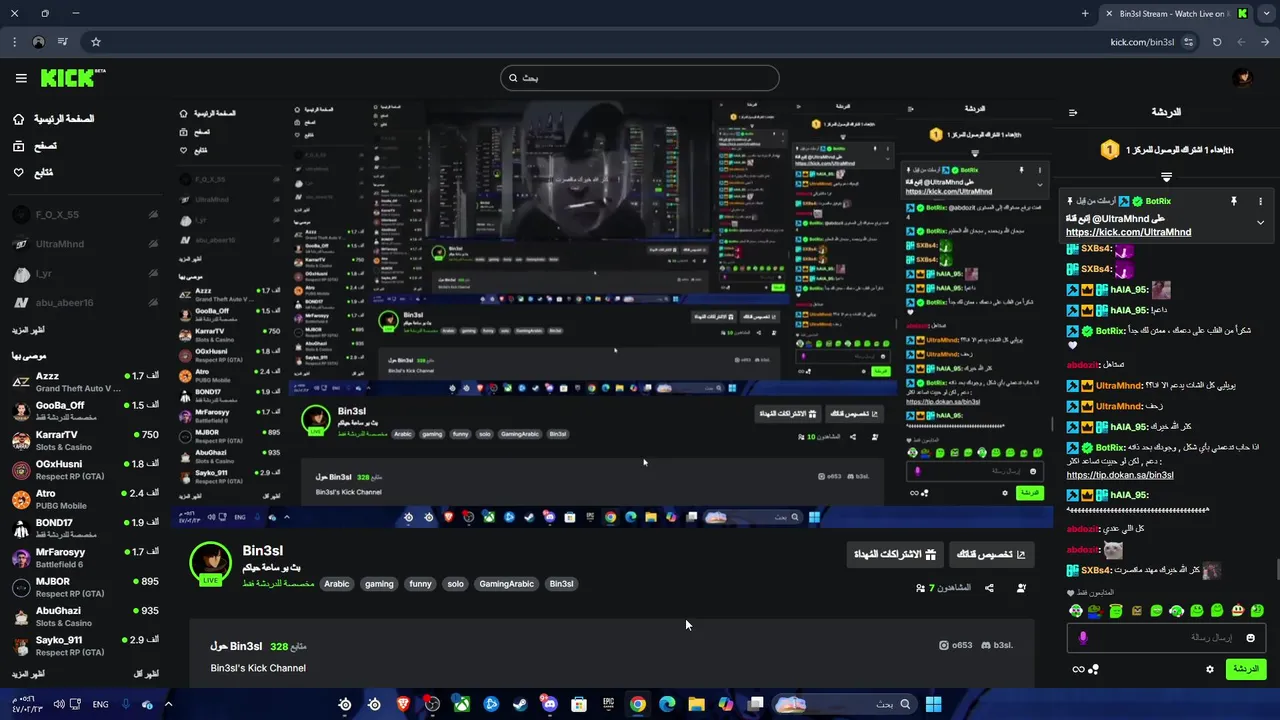Reload the page

1217,42
